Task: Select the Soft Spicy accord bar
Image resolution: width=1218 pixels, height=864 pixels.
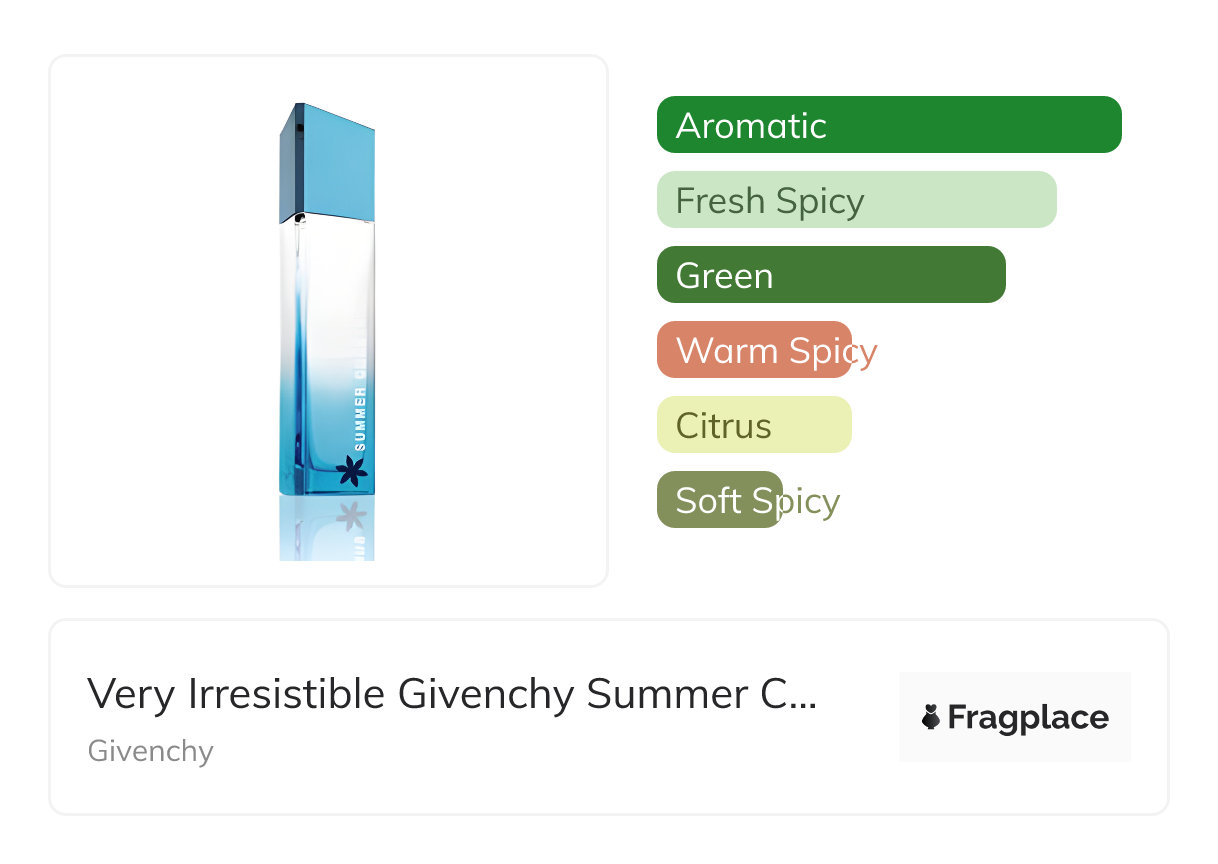Action: pos(719,500)
